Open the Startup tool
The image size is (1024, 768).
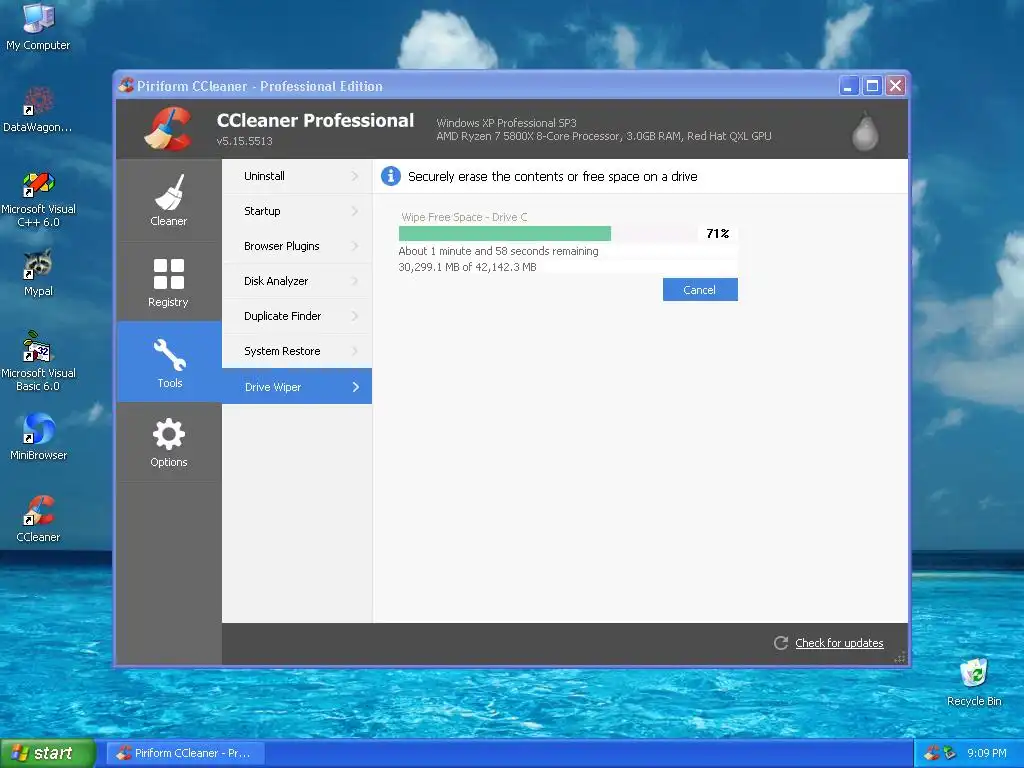pyautogui.click(x=296, y=211)
